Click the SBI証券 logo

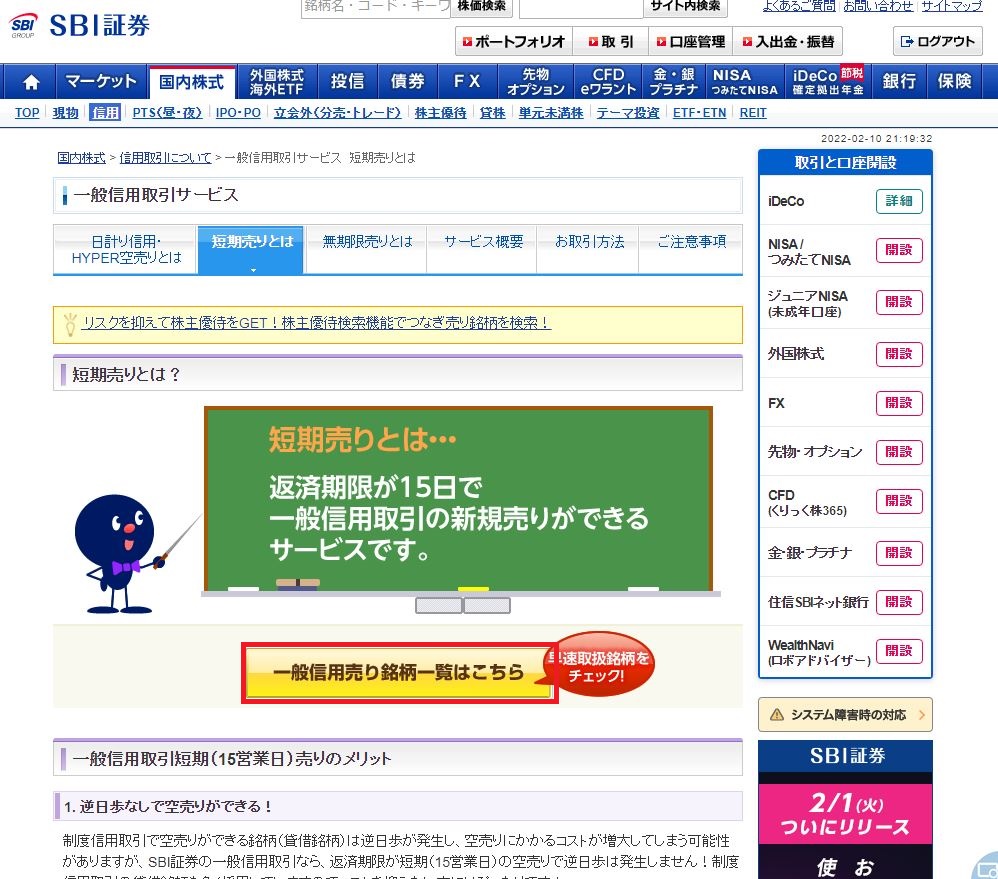pos(80,25)
